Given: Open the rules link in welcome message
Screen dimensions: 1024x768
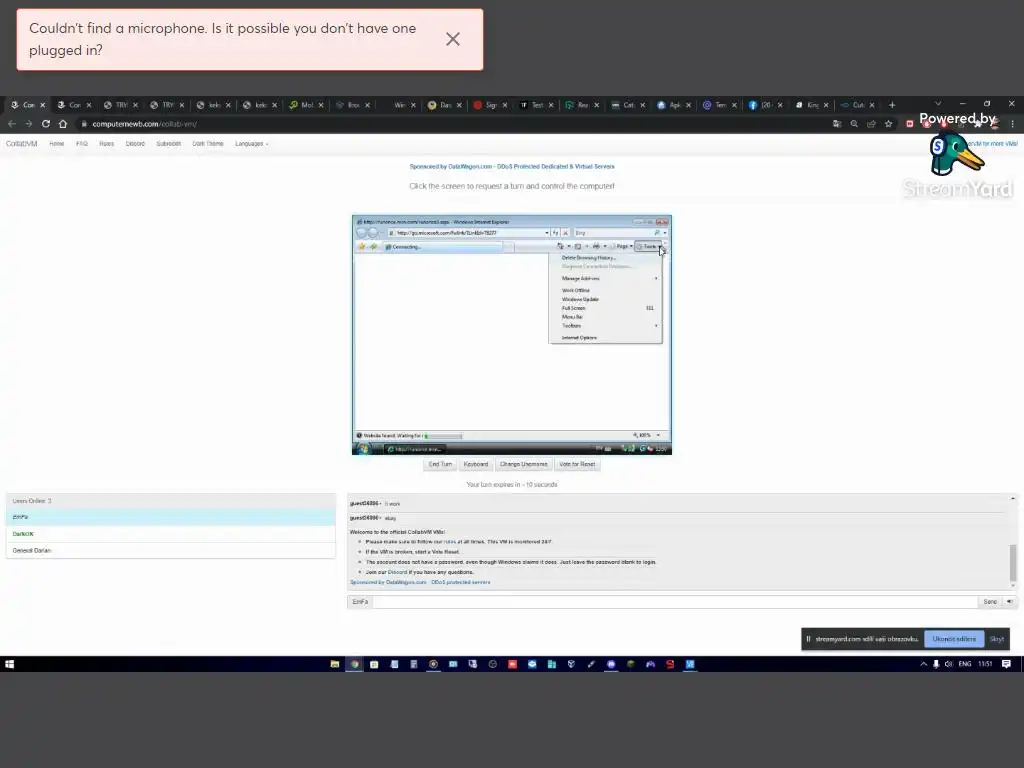Looking at the screenshot, I should (x=450, y=542).
